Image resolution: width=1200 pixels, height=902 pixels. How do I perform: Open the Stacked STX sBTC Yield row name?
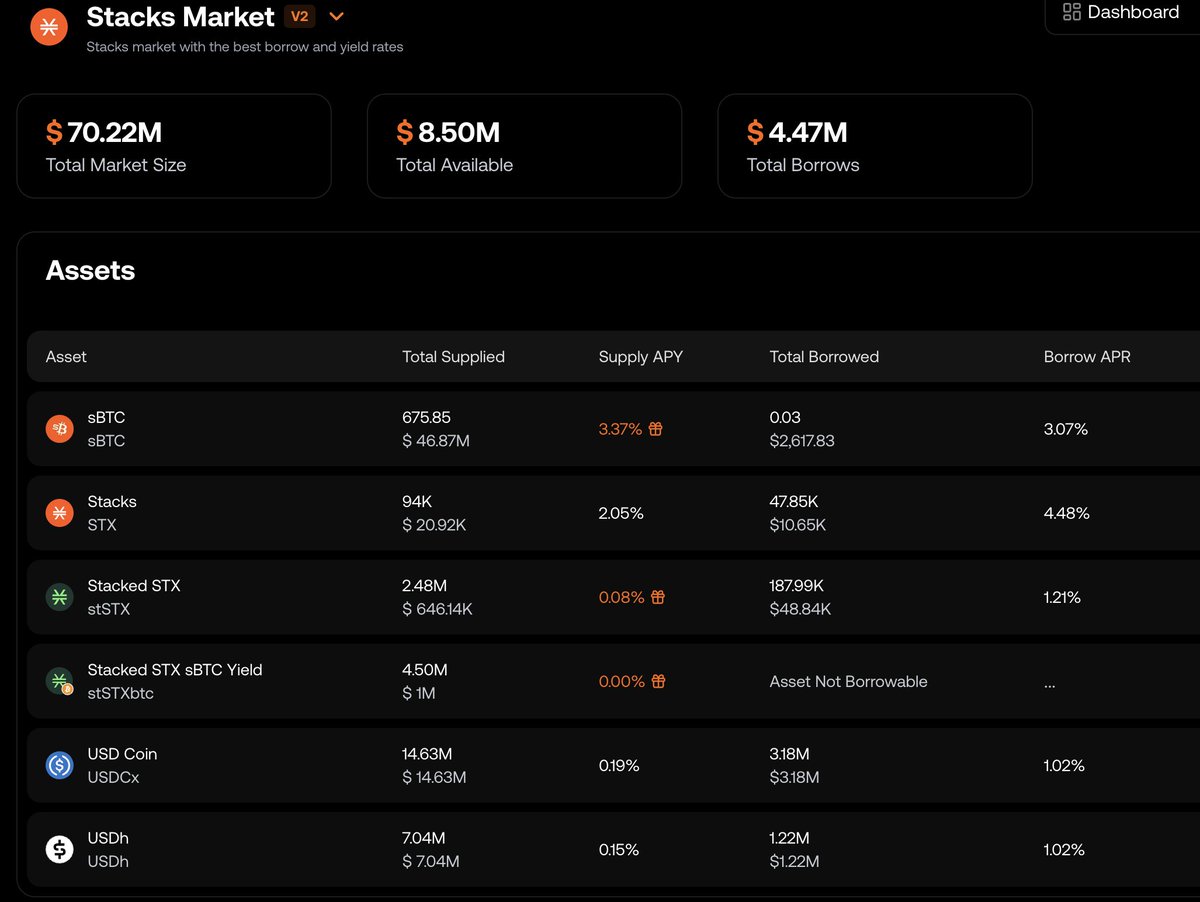[x=175, y=670]
